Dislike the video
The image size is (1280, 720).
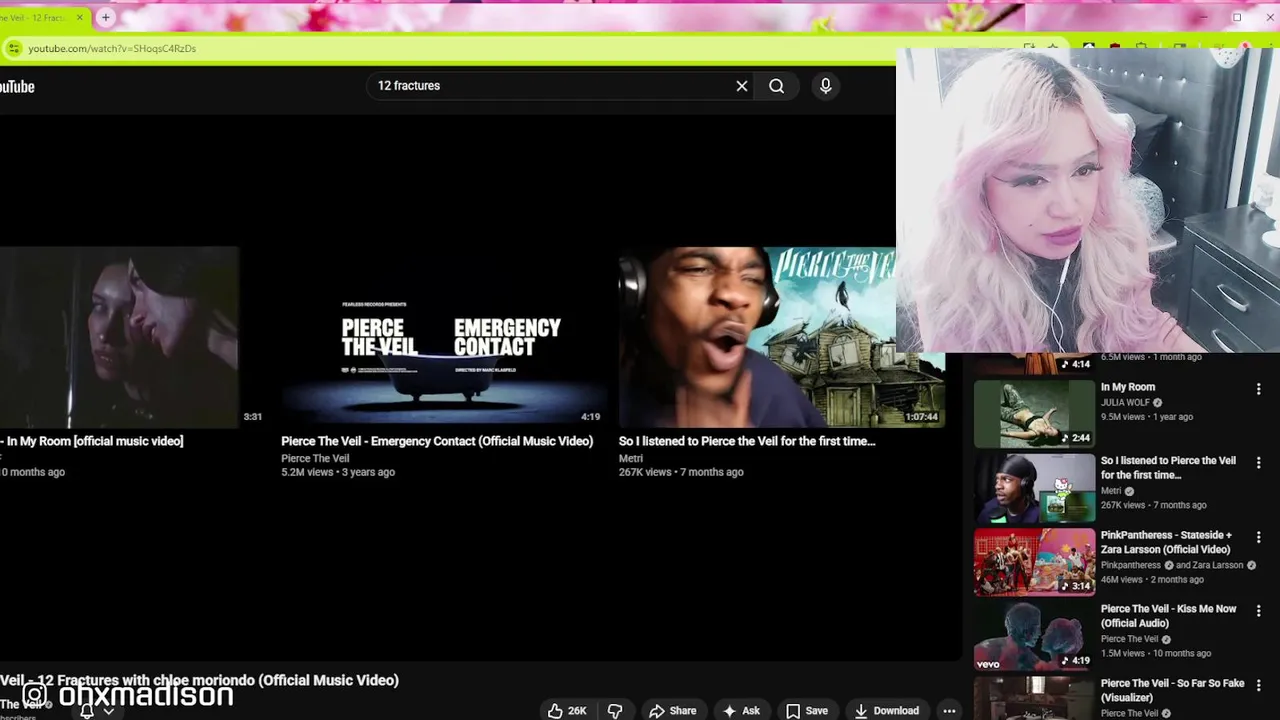(x=615, y=711)
